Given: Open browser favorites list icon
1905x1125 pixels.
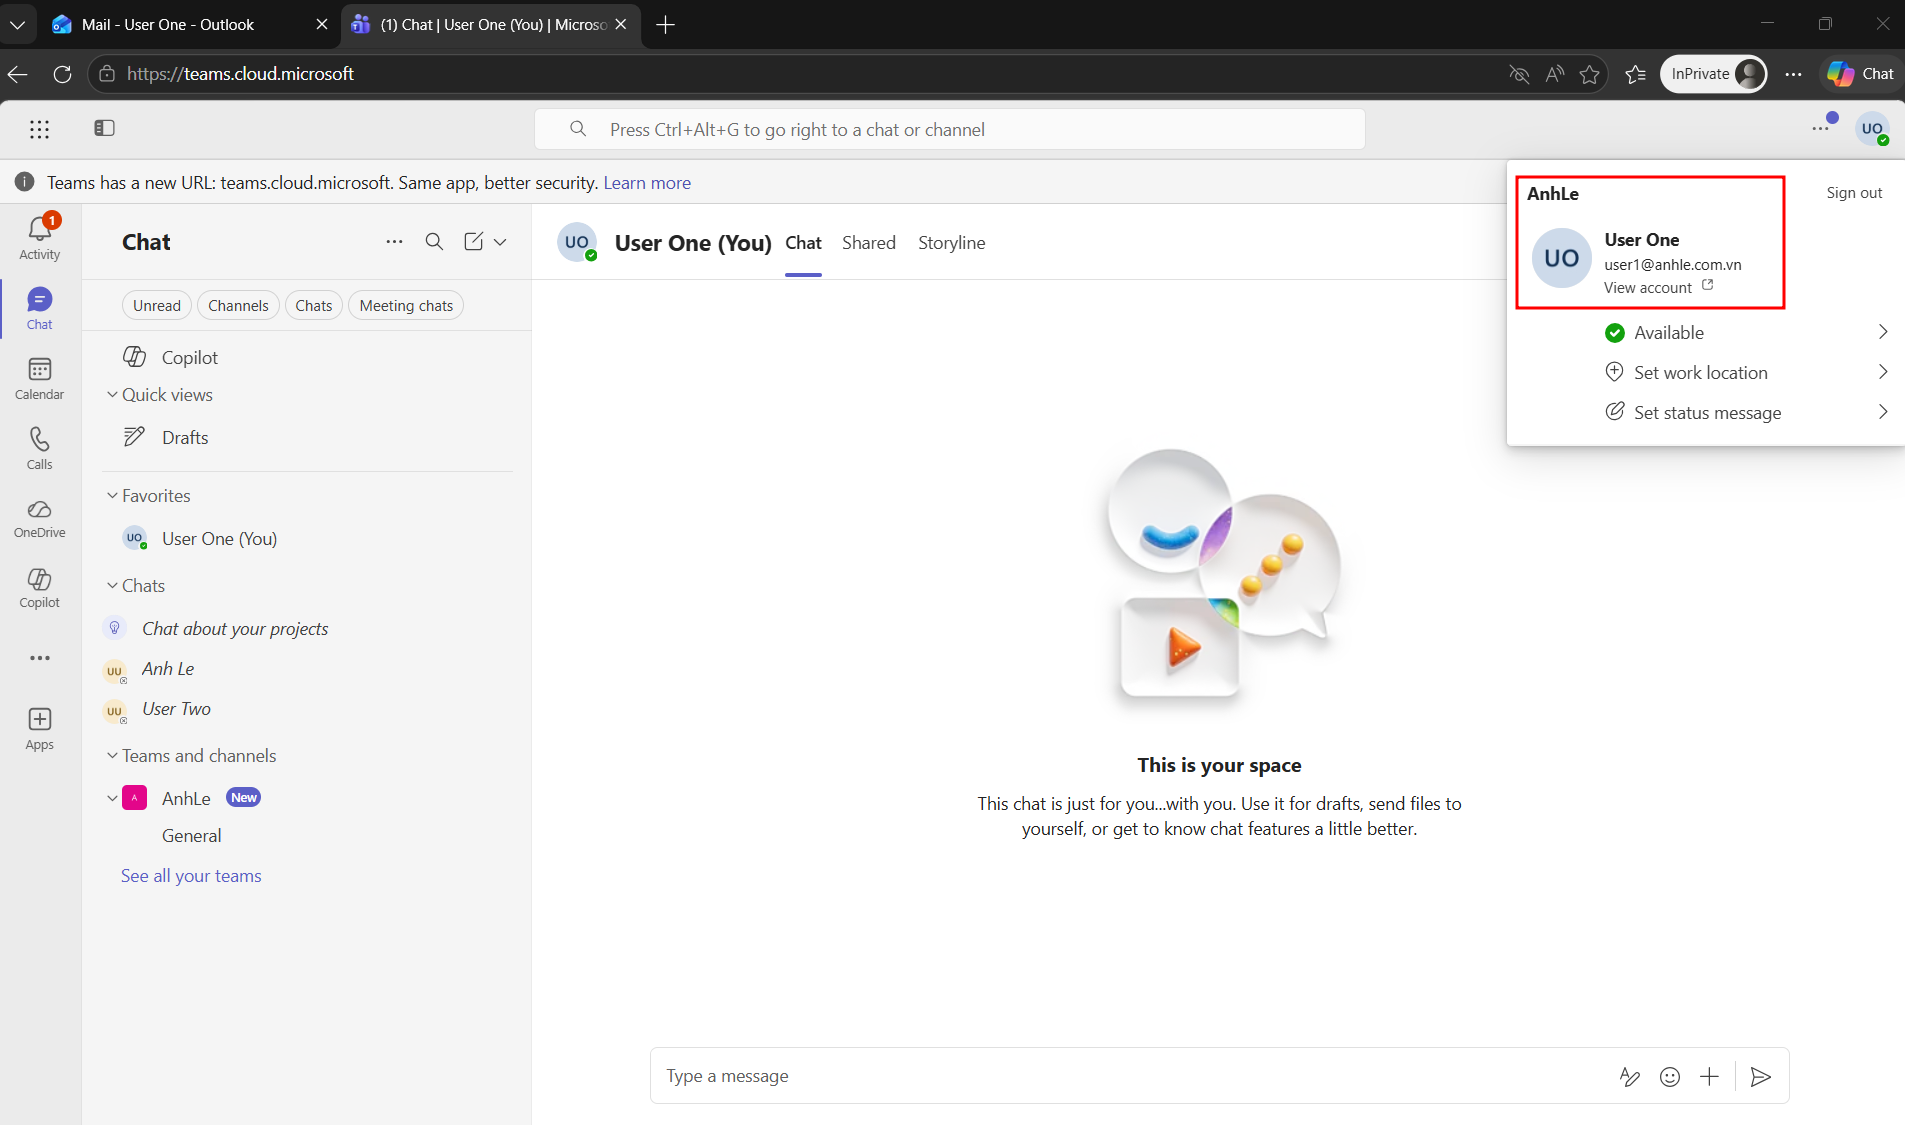Looking at the screenshot, I should pos(1636,74).
